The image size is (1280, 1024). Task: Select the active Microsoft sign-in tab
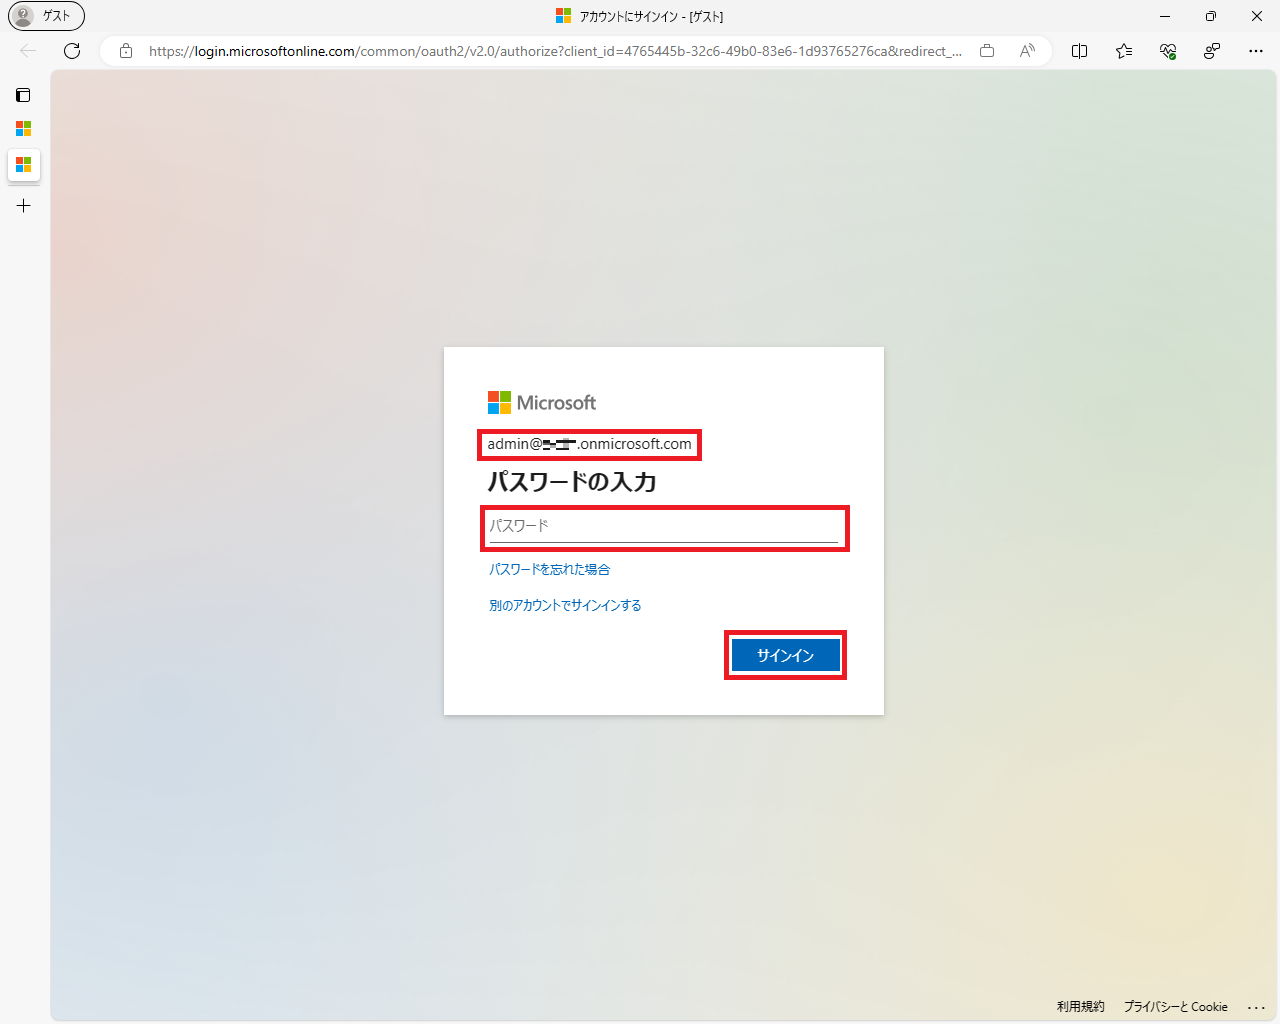(x=23, y=165)
